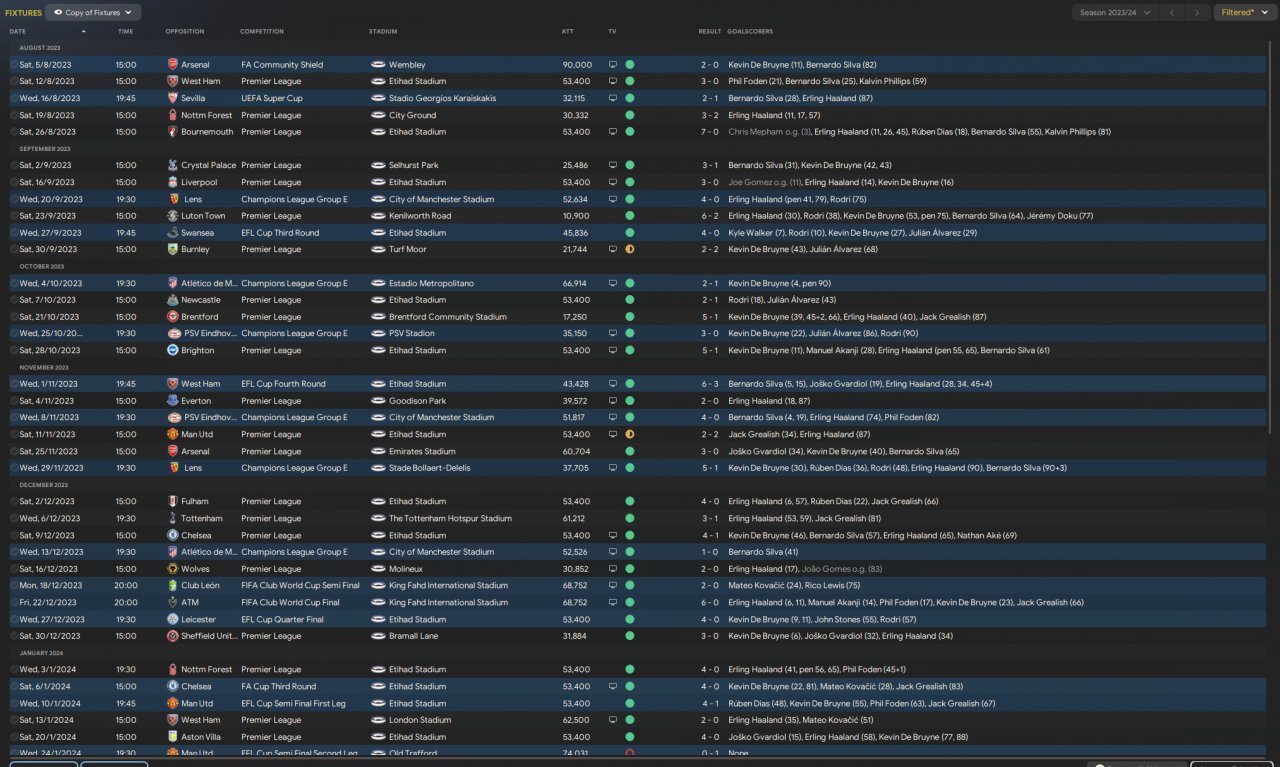Screen dimensions: 1280x767
Task: Open the Brentford Community Stadium link
Action: 448,317
